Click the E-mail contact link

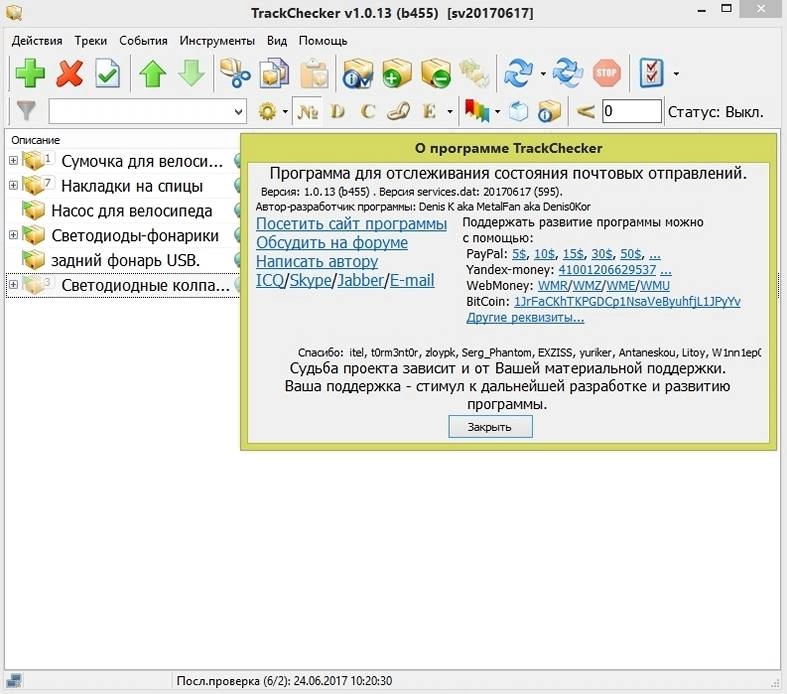point(412,280)
